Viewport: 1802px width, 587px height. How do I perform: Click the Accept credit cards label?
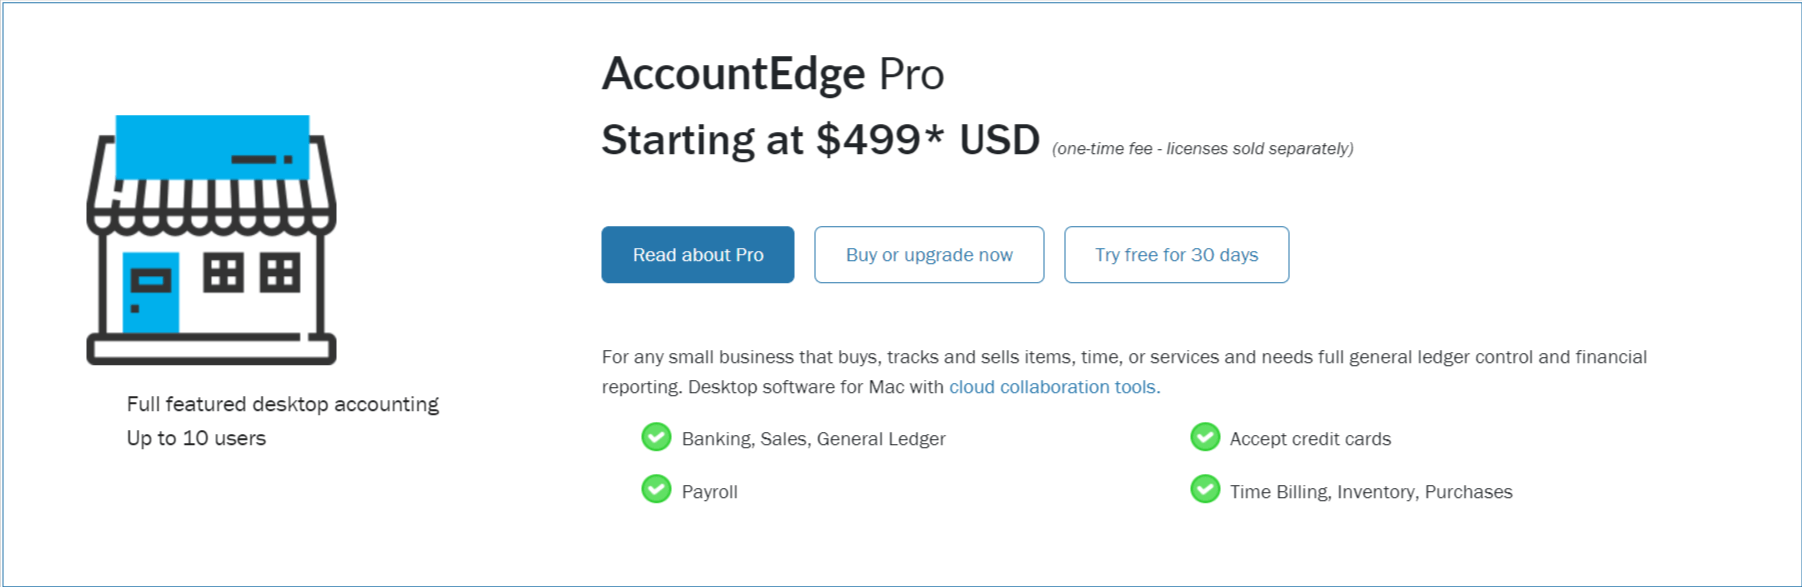click(1310, 438)
